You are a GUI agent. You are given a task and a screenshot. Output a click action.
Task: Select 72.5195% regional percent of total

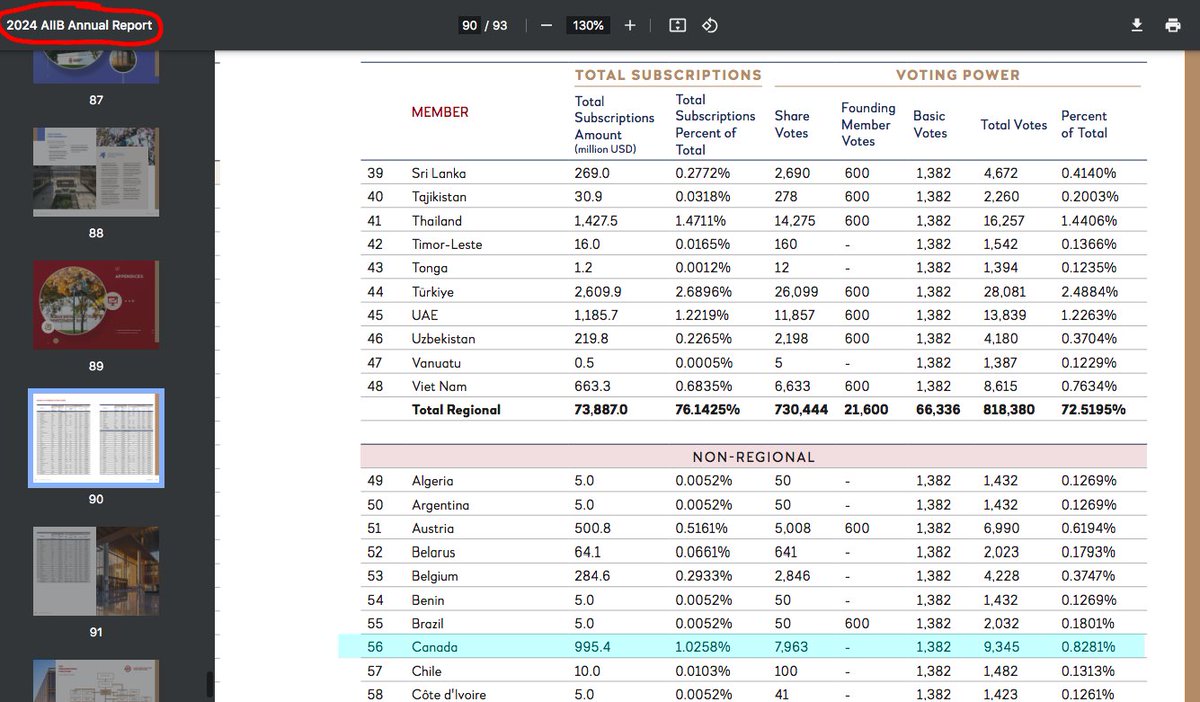coord(1093,410)
